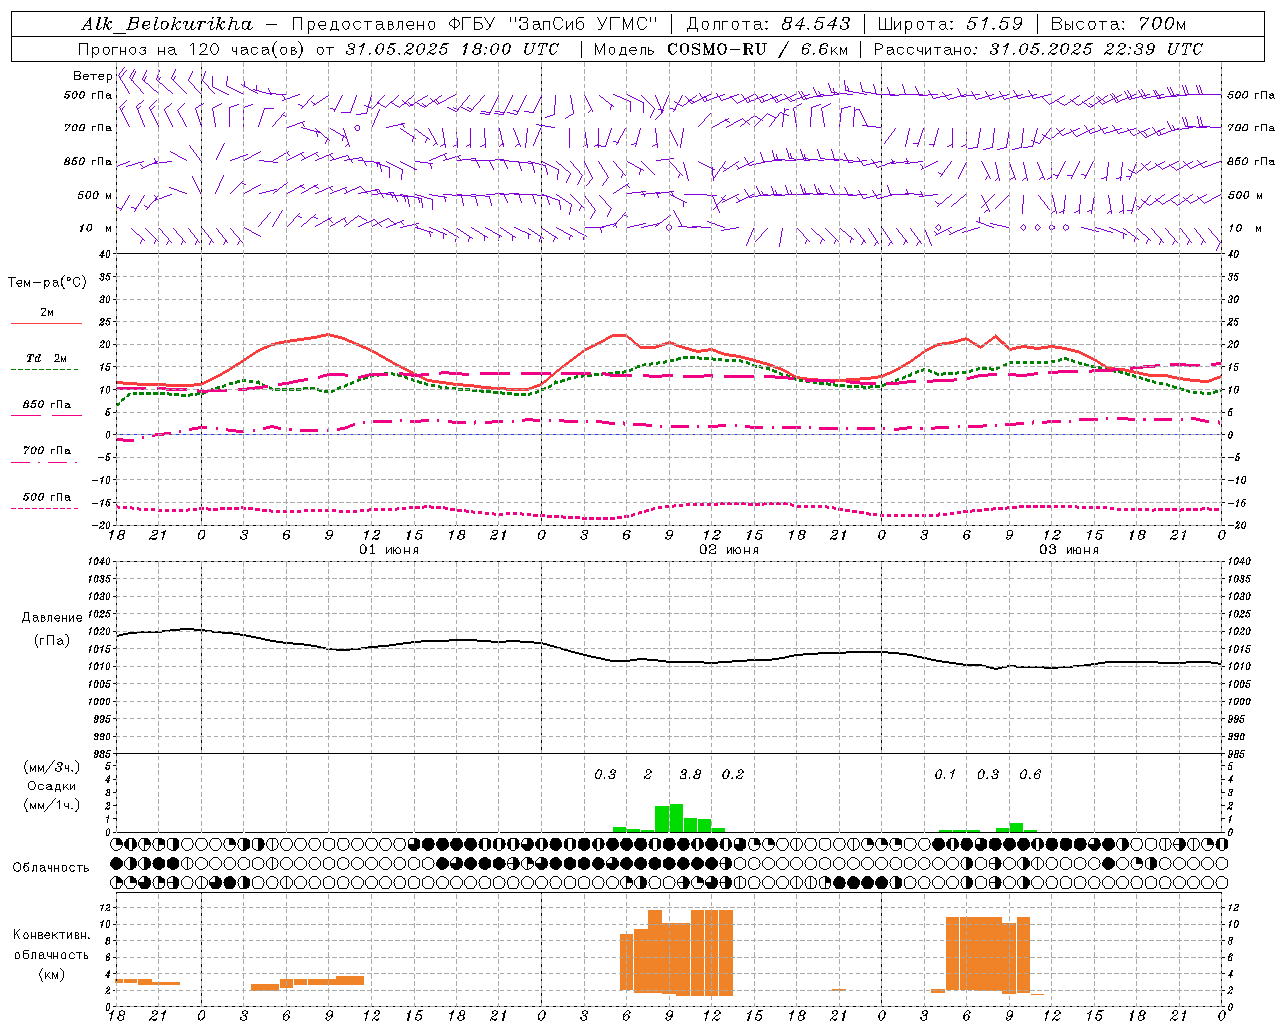Click the 500 м wind level label on left
The width and height of the screenshot is (1280, 1024).
point(95,195)
